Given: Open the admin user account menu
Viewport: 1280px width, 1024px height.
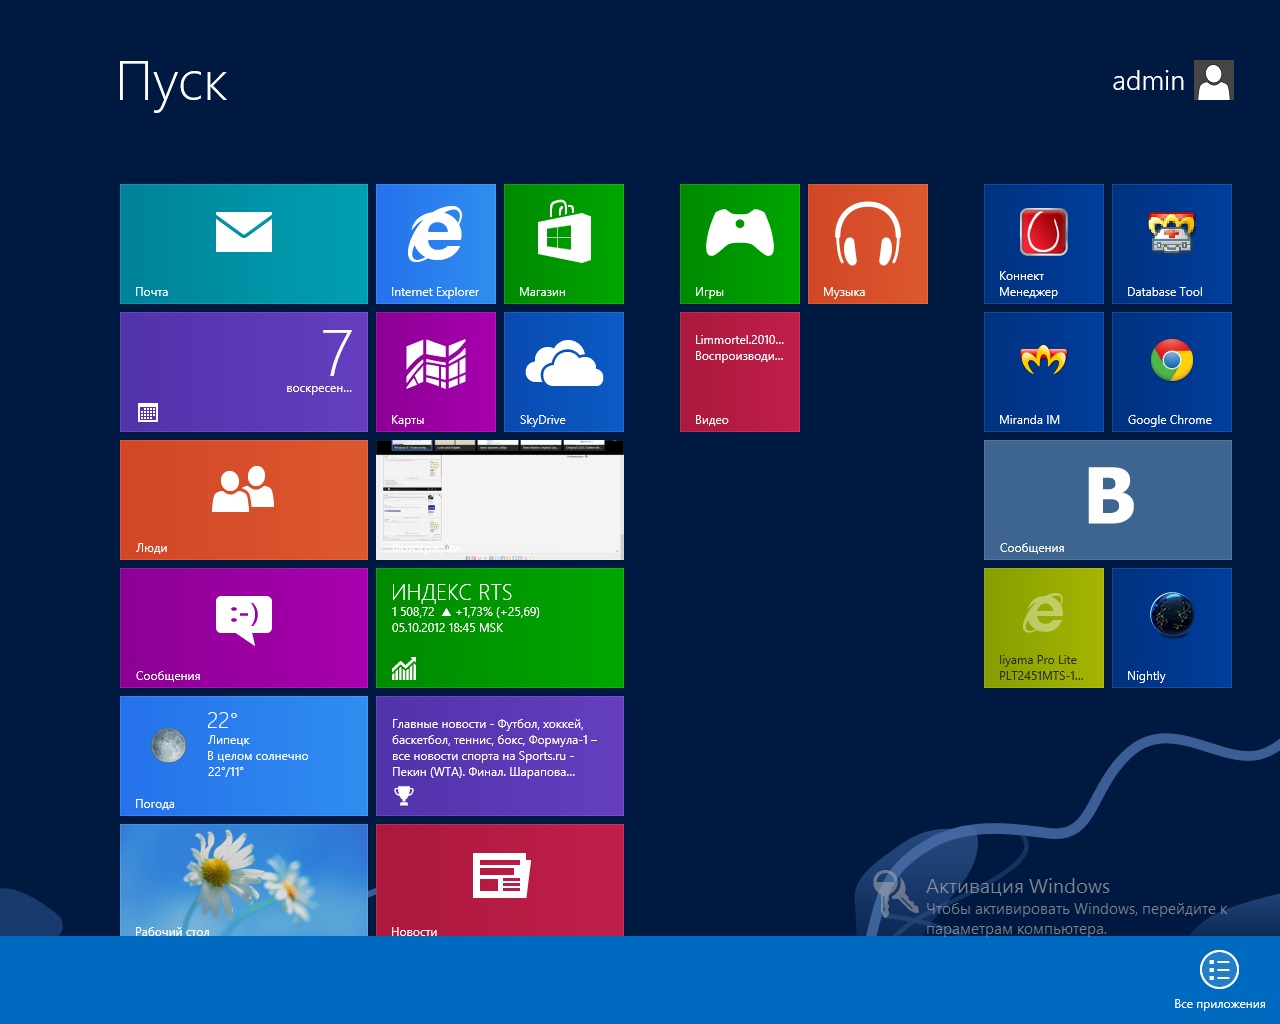Looking at the screenshot, I should (1172, 81).
